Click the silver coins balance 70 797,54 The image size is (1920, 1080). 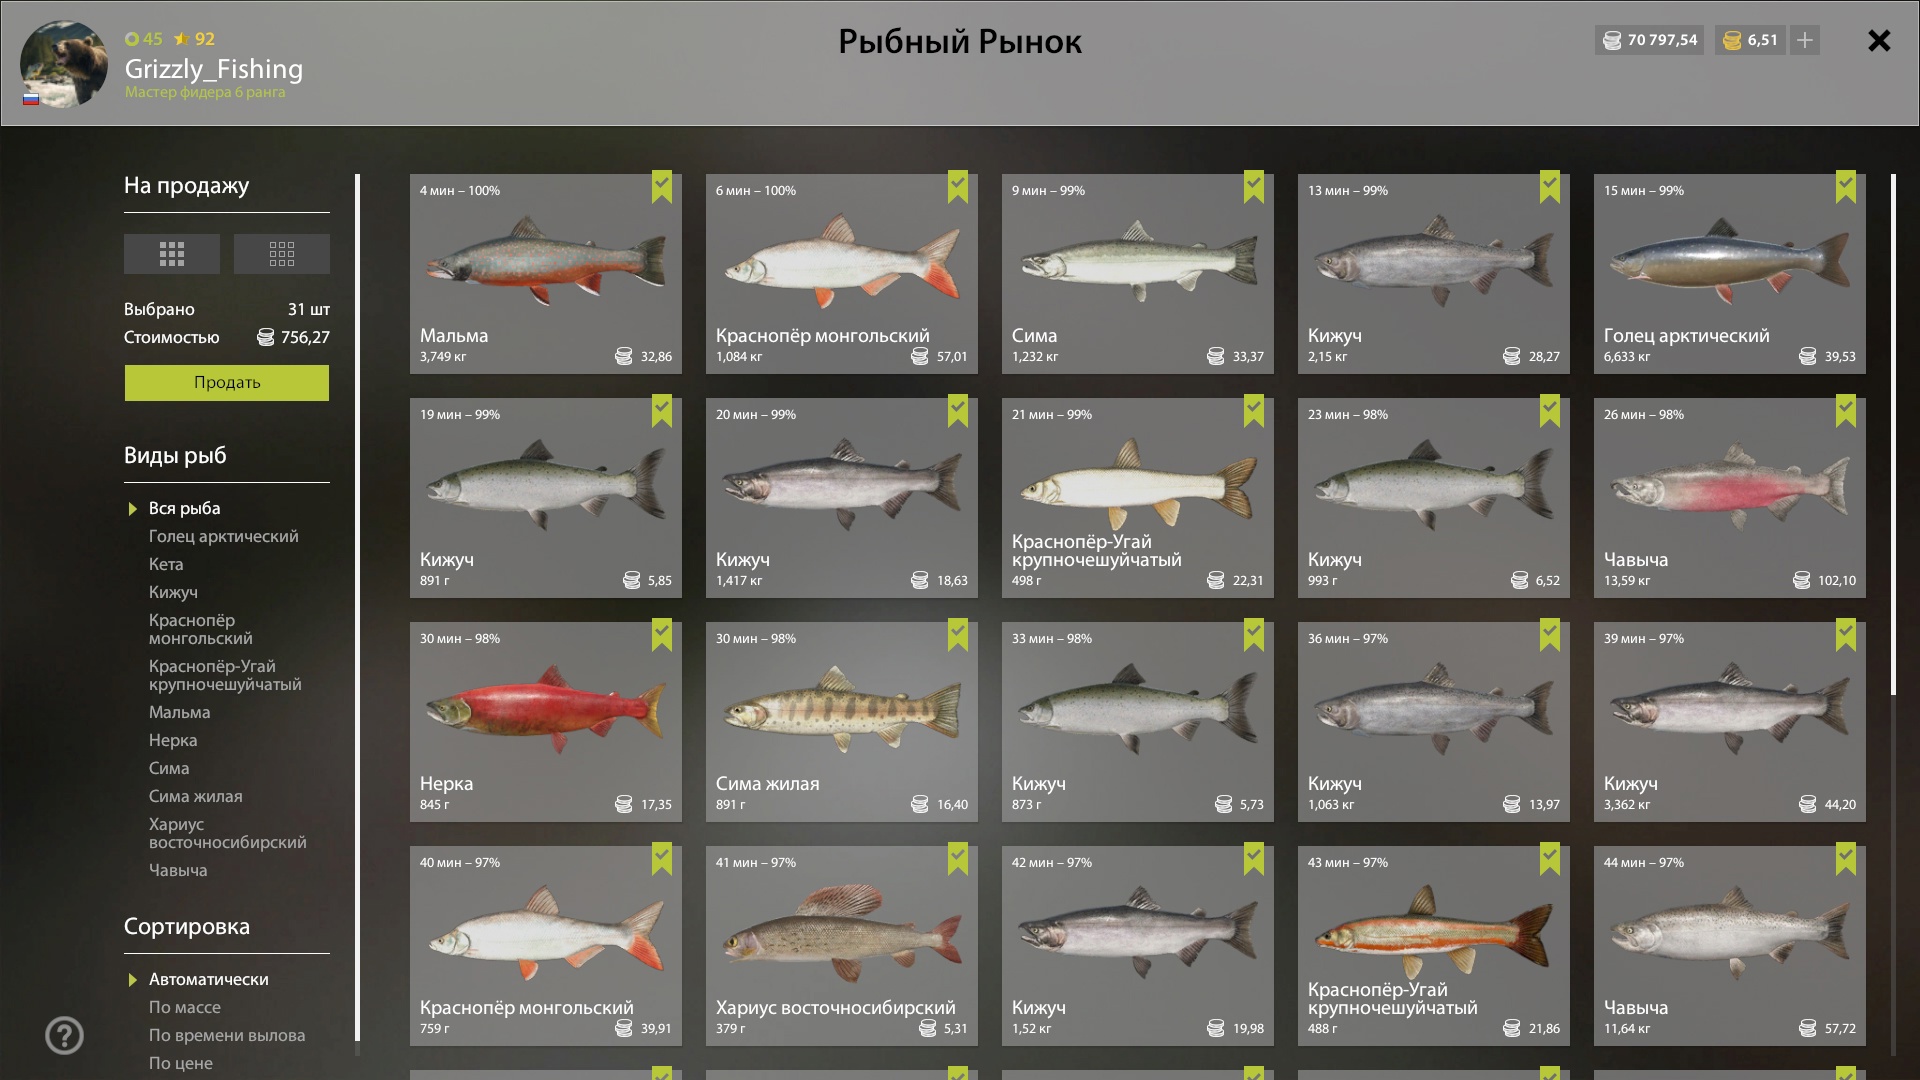1649,40
